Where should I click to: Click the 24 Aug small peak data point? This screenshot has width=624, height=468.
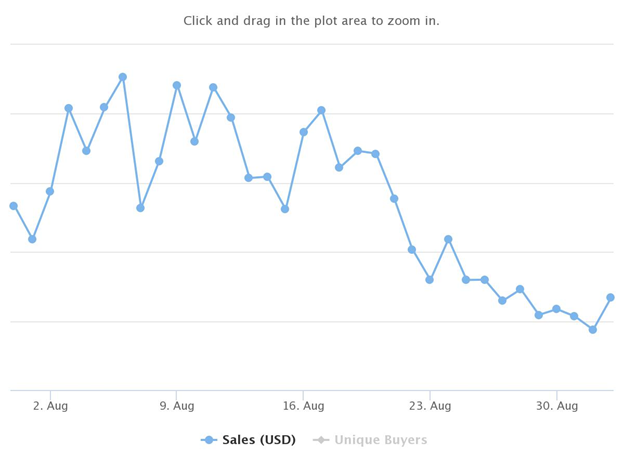(x=448, y=239)
